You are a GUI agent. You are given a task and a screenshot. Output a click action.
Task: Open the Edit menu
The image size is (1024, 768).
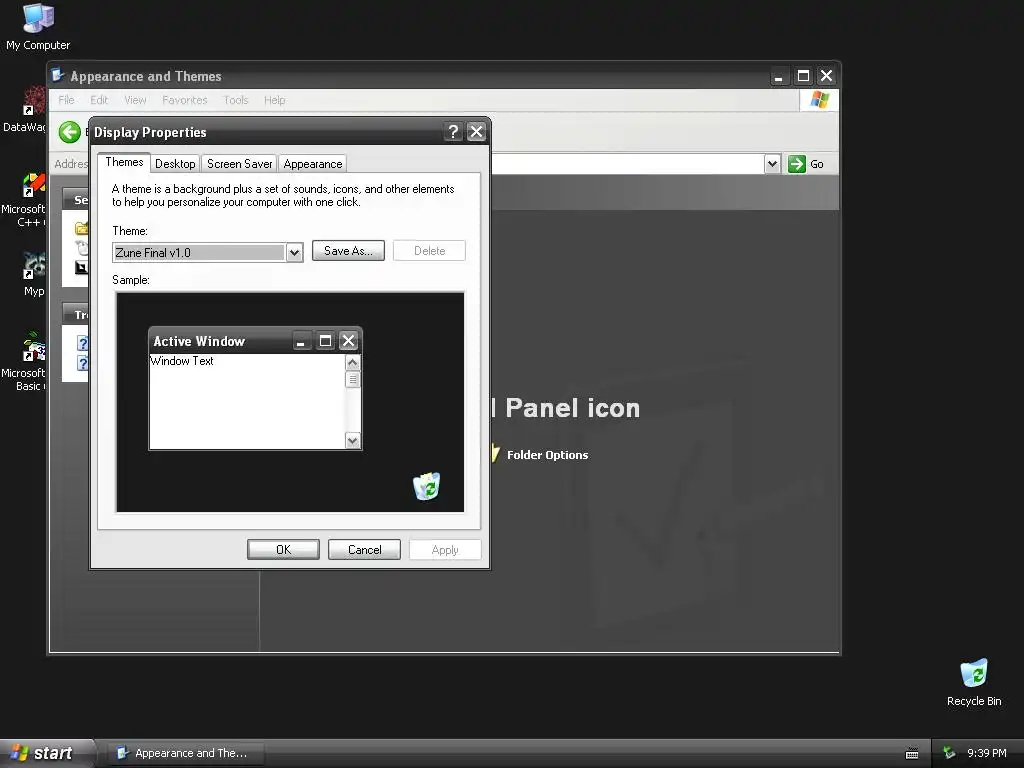tap(99, 100)
